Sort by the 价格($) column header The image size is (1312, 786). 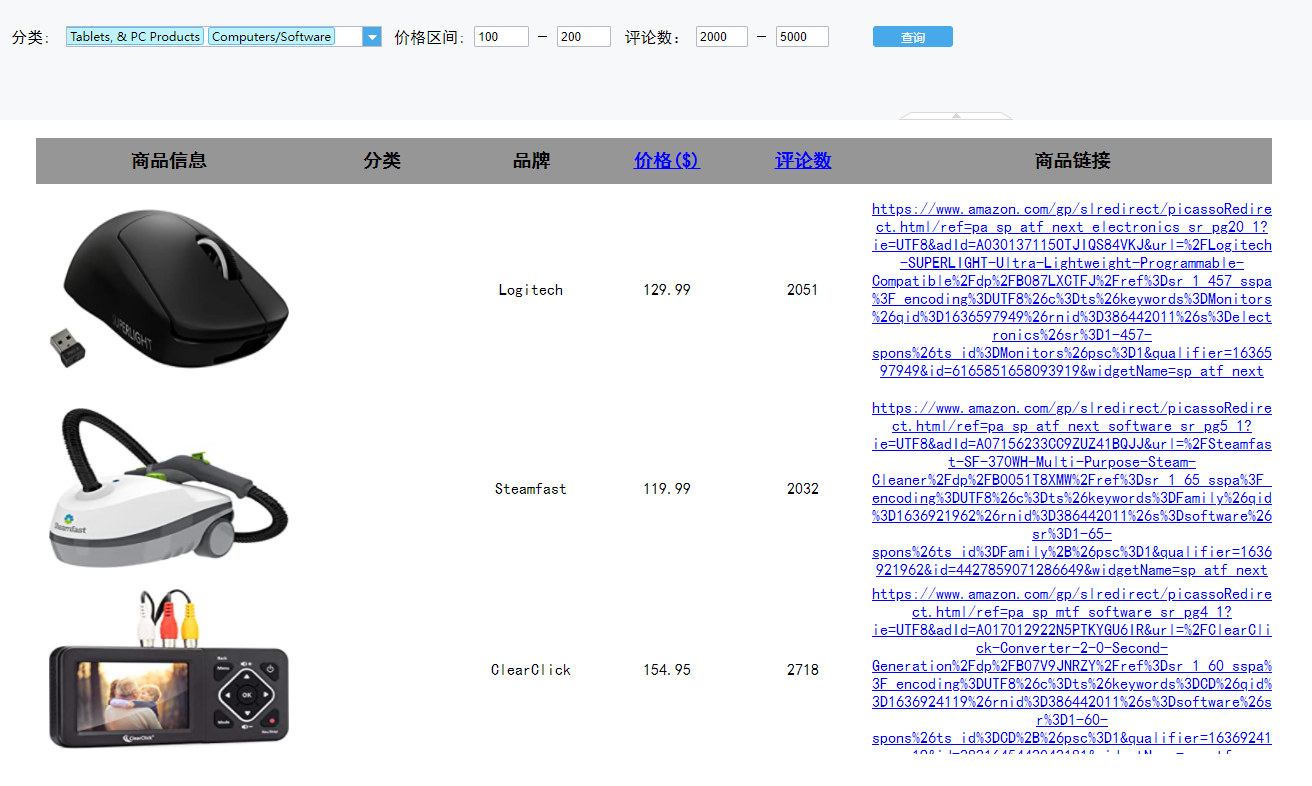667,160
